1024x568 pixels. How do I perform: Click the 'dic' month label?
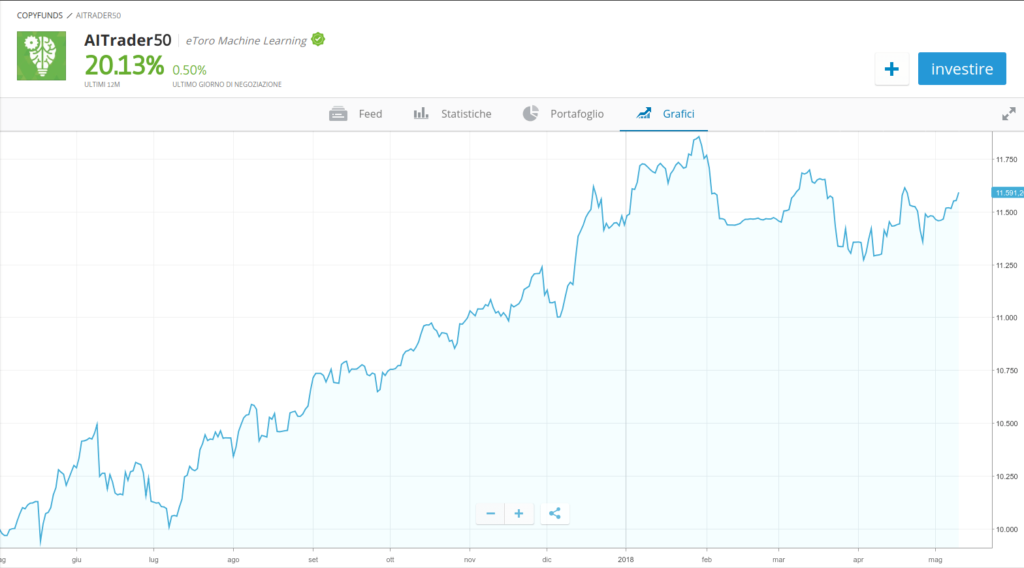pyautogui.click(x=547, y=560)
